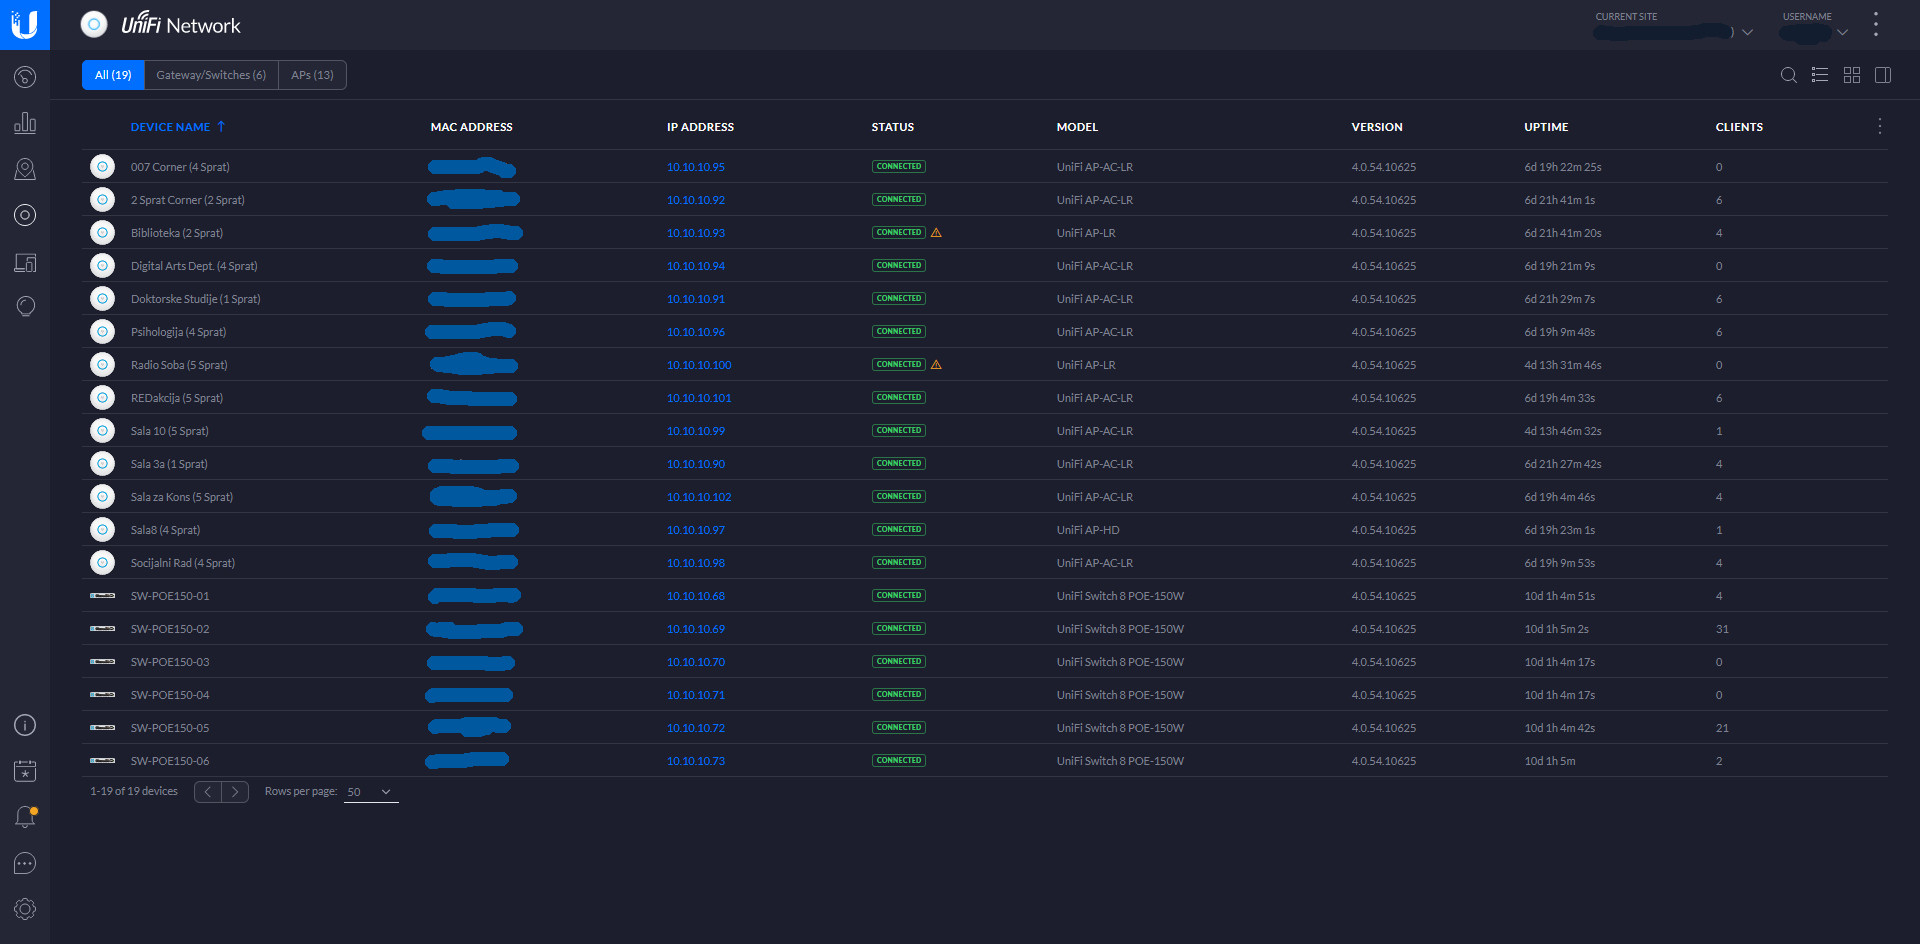Viewport: 1920px width, 944px height.
Task: Sort by Status column
Action: tap(892, 127)
